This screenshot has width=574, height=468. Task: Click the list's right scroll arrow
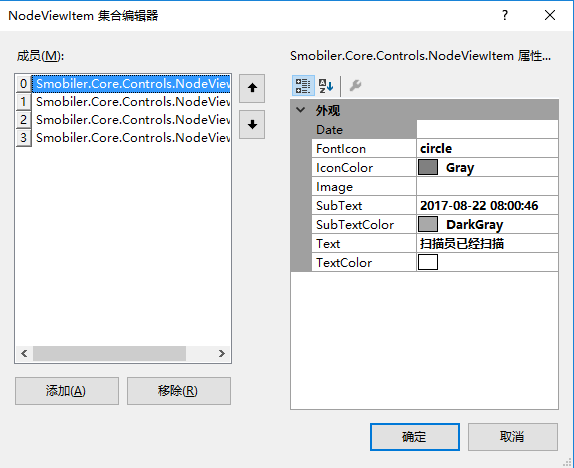pos(221,353)
